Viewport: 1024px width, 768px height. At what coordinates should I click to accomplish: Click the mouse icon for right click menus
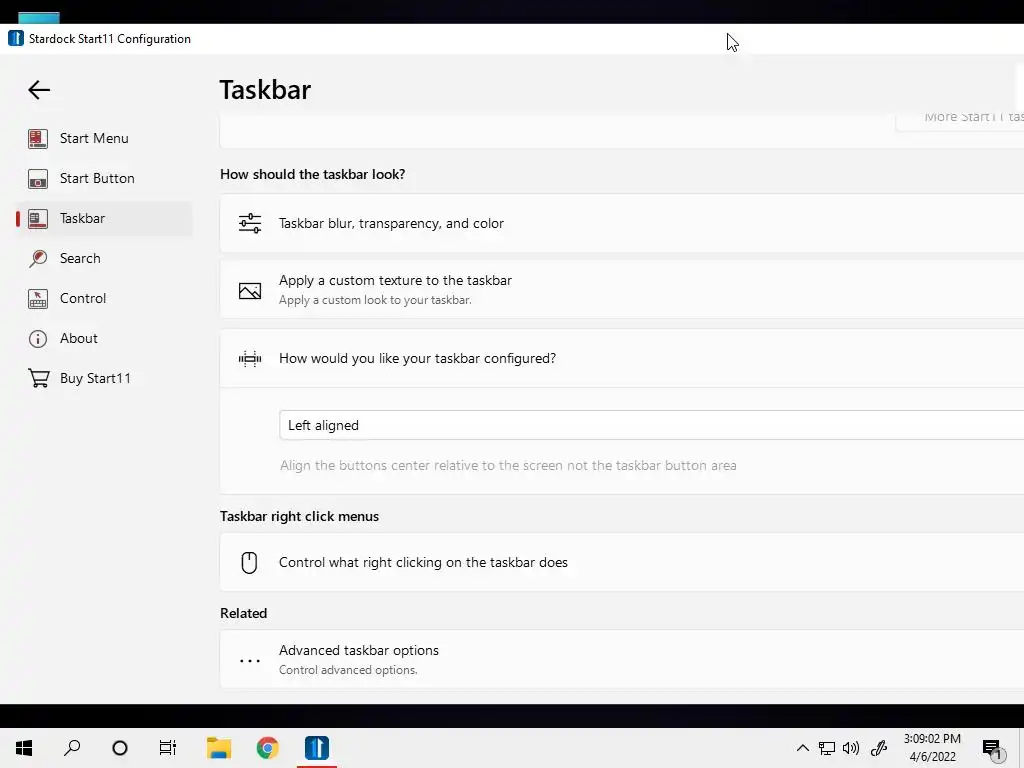pyautogui.click(x=249, y=562)
